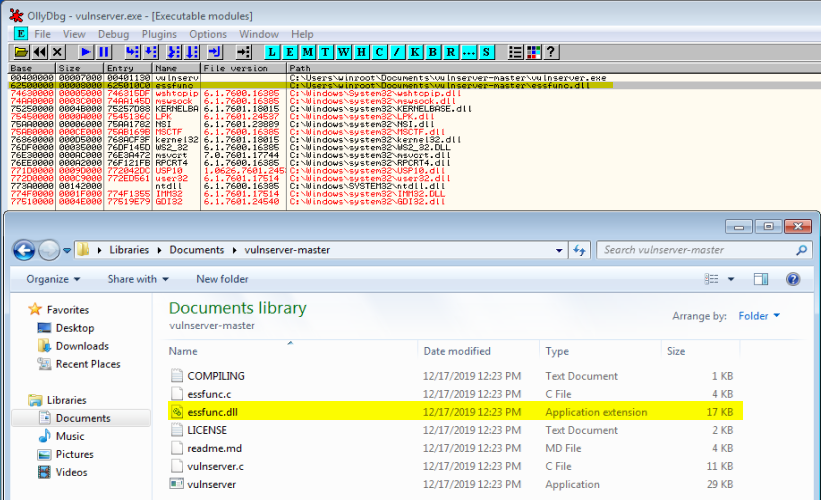
Task: Select Music under Libraries
Action: pyautogui.click(x=70, y=436)
